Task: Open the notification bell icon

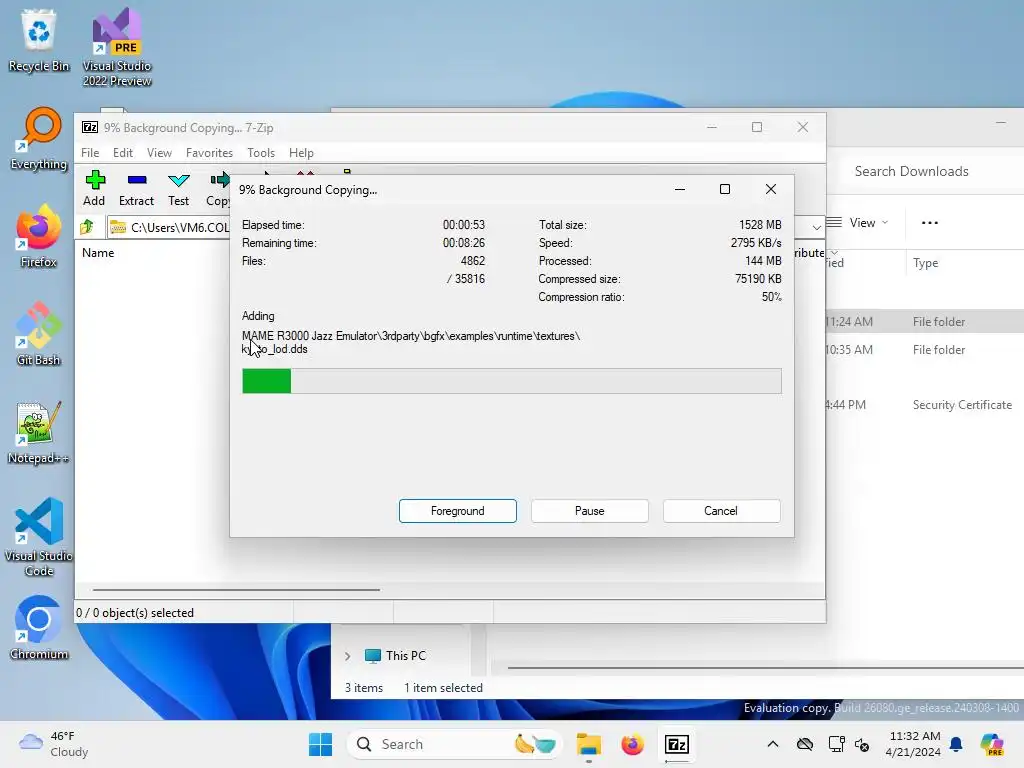Action: [x=956, y=744]
